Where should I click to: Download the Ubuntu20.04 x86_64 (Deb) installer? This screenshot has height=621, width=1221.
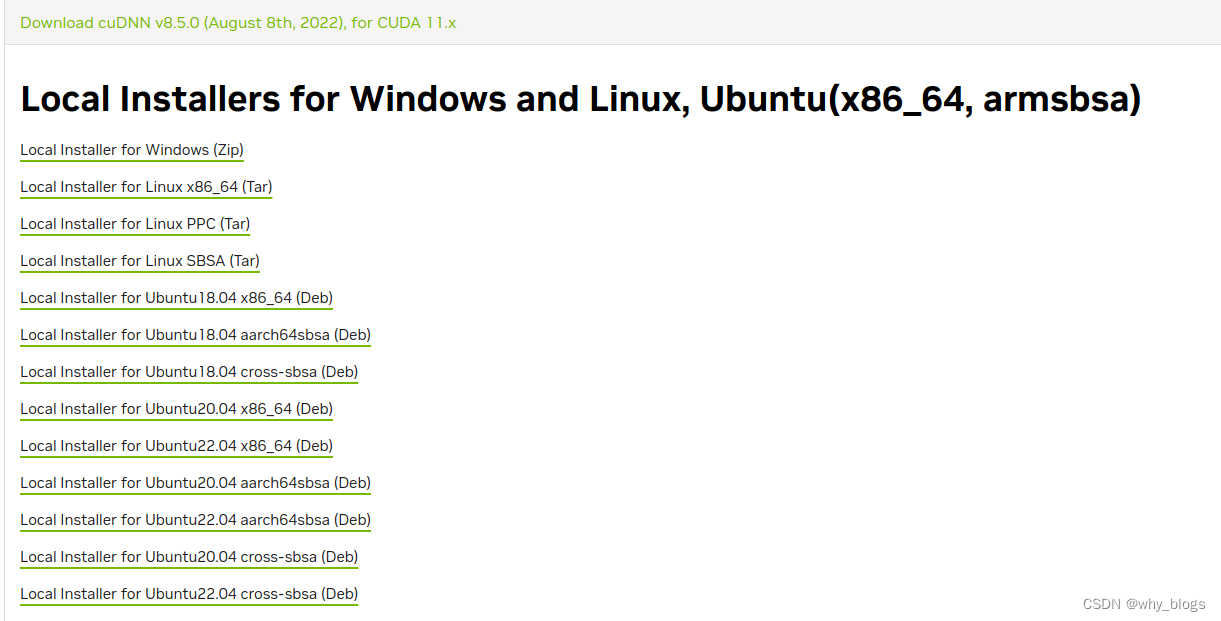pos(176,409)
